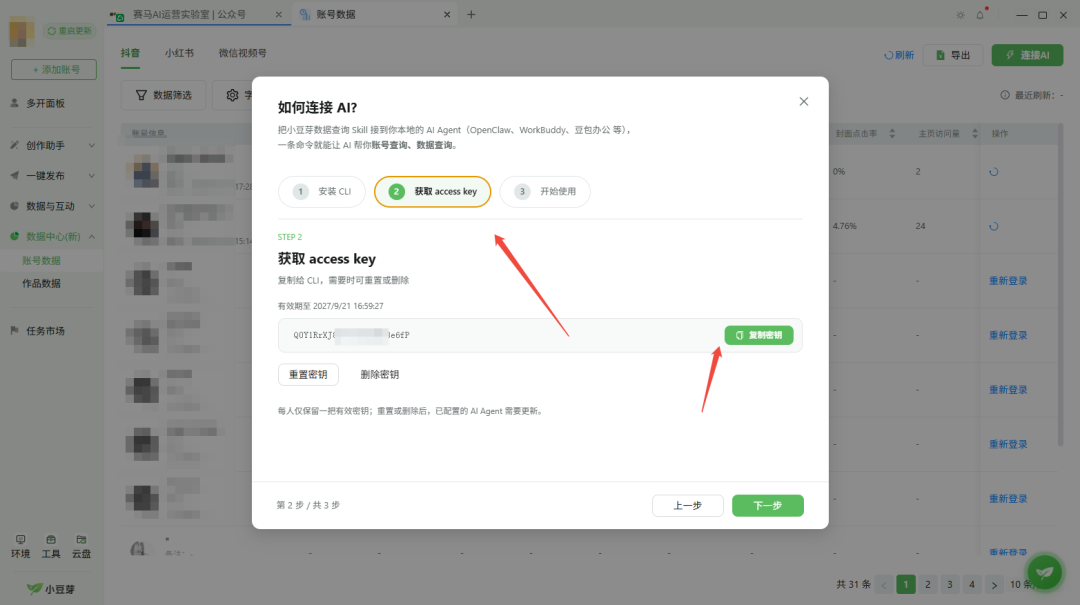The height and width of the screenshot is (605, 1080).
Task: Close the 如何连接 AI dialog
Action: tap(803, 101)
